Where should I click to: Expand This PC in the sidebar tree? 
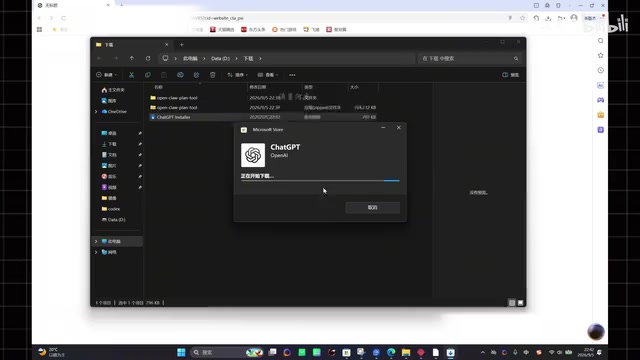[96, 241]
